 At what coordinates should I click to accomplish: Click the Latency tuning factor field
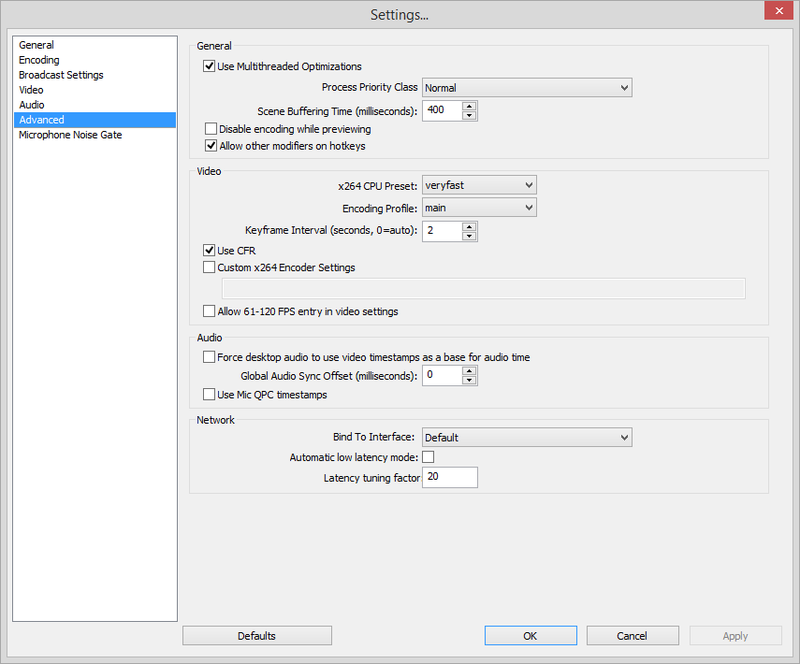pos(449,477)
